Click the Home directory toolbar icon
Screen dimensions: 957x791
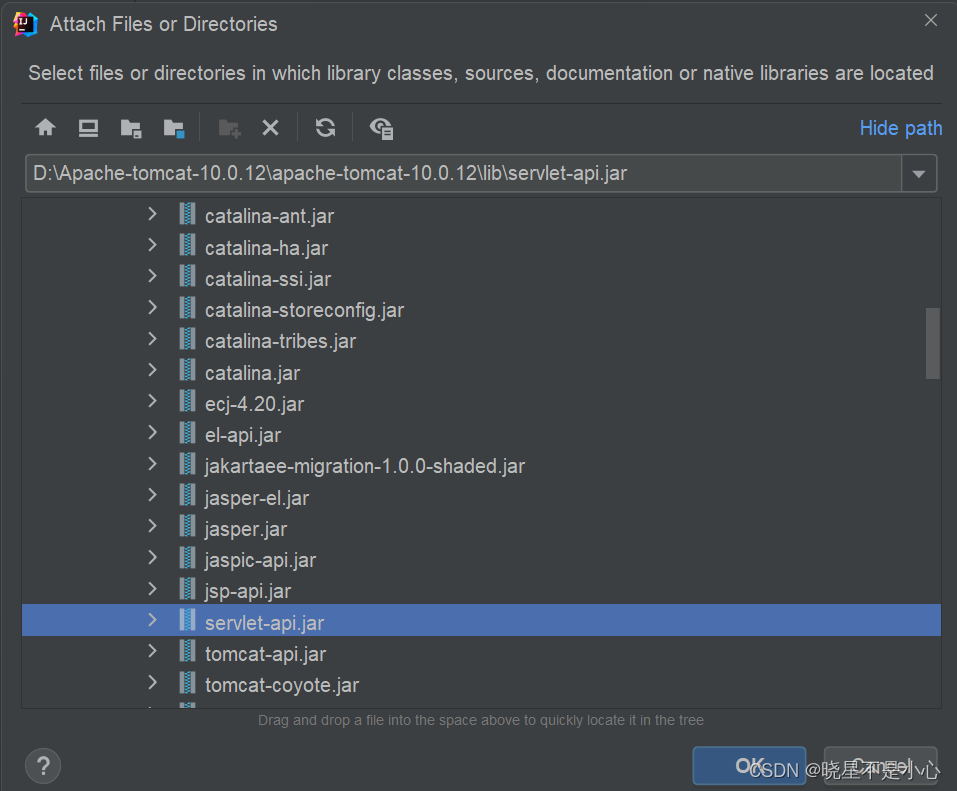(45, 128)
